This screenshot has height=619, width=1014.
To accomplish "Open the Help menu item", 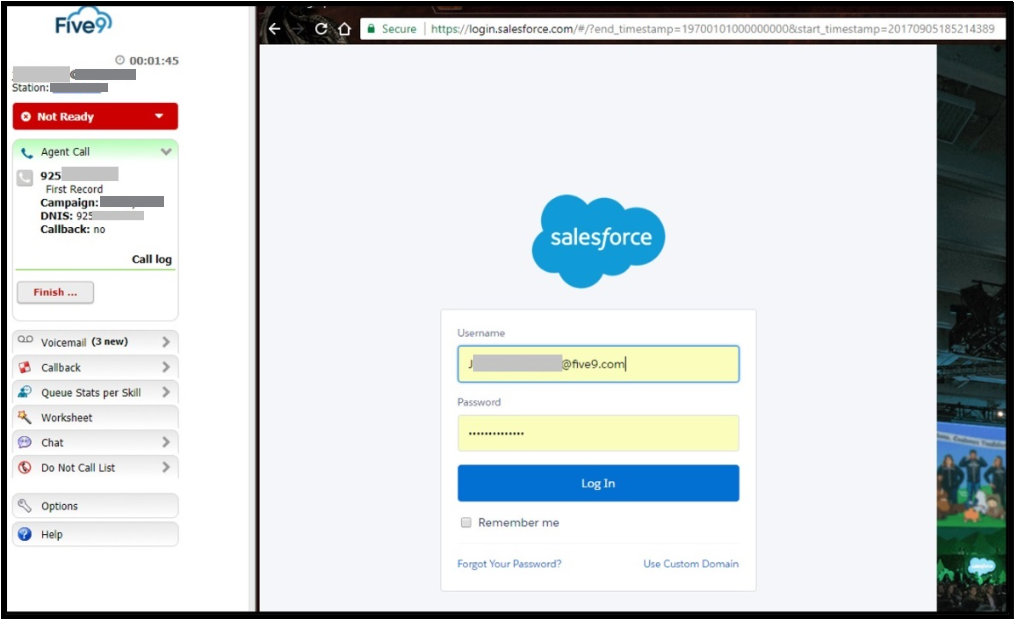I will tap(95, 534).
